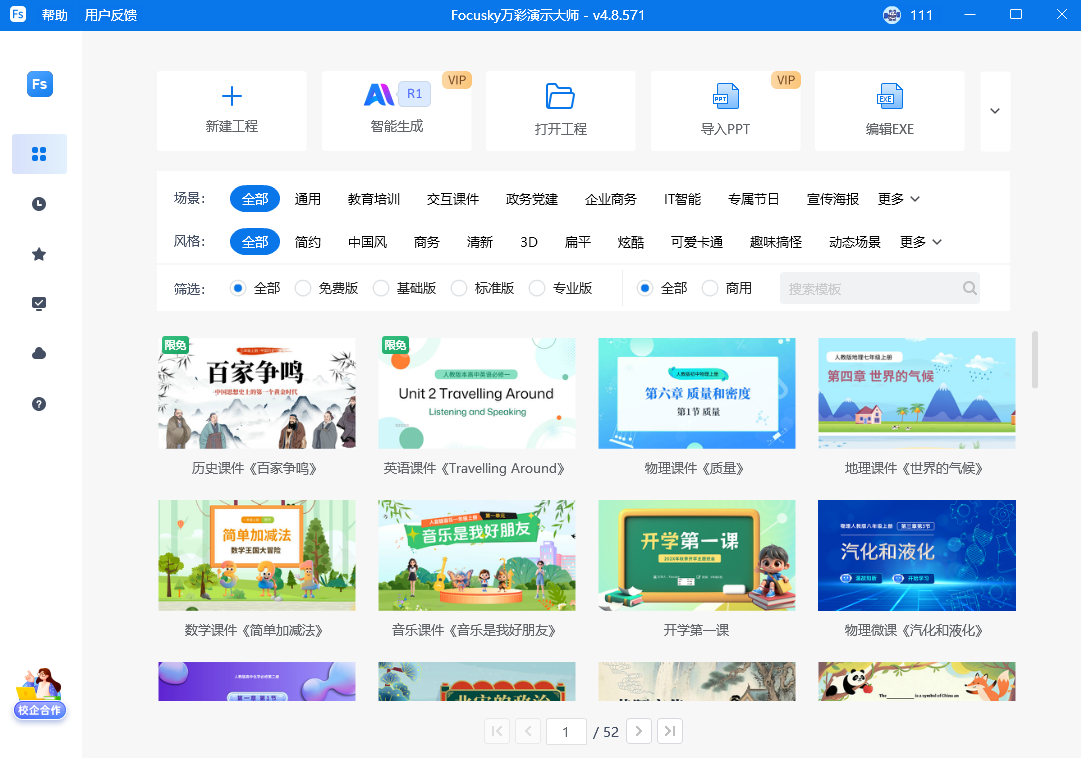Open the 开学第一课 template thumbnail
This screenshot has width=1081, height=758.
tap(696, 556)
